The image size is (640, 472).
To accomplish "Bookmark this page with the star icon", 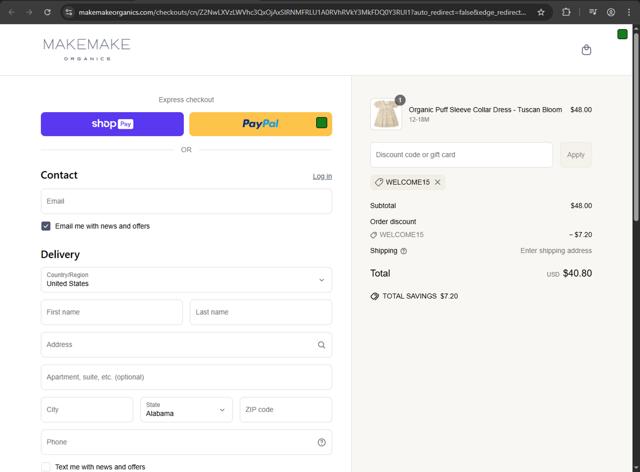I will tap(541, 12).
